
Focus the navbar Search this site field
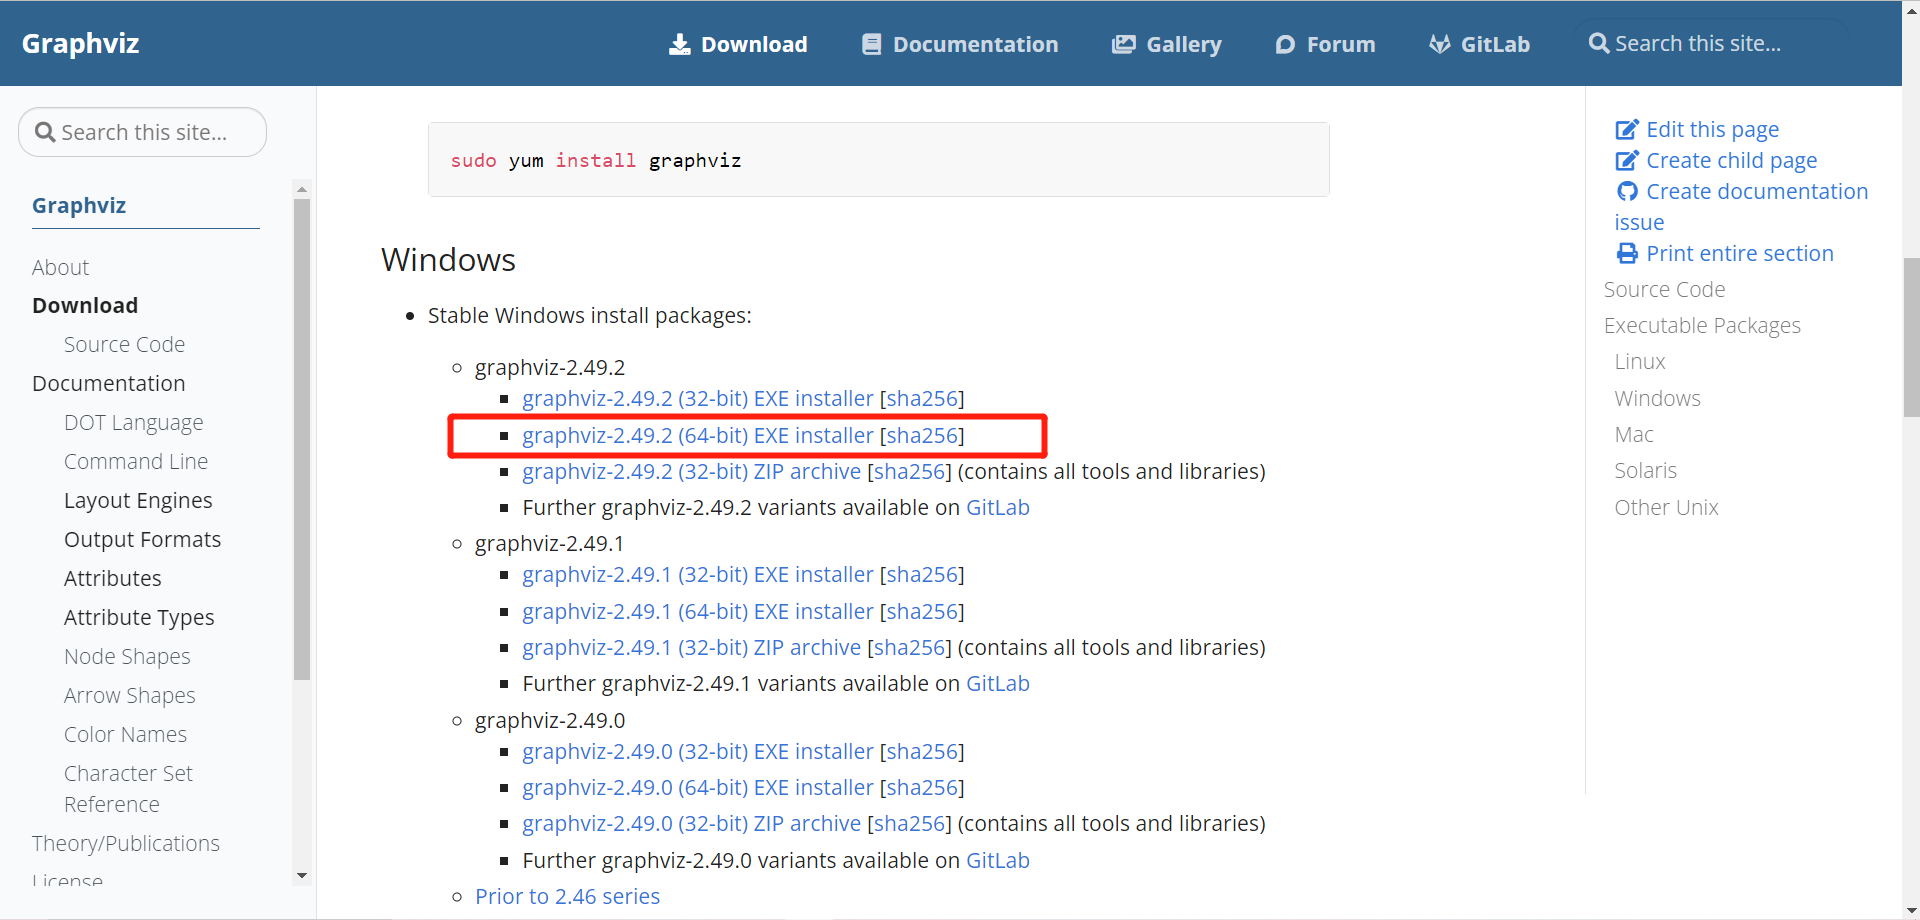click(1713, 43)
